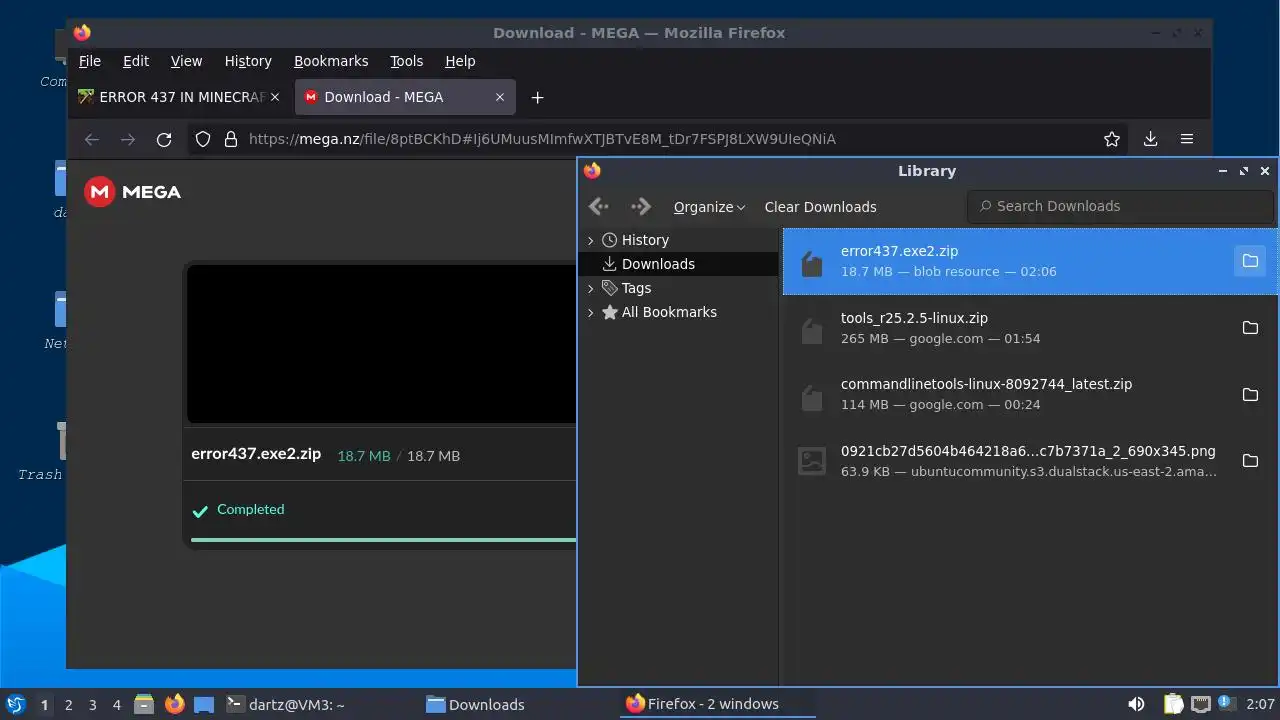Open the Tools menu
This screenshot has height=720, width=1280.
406,61
